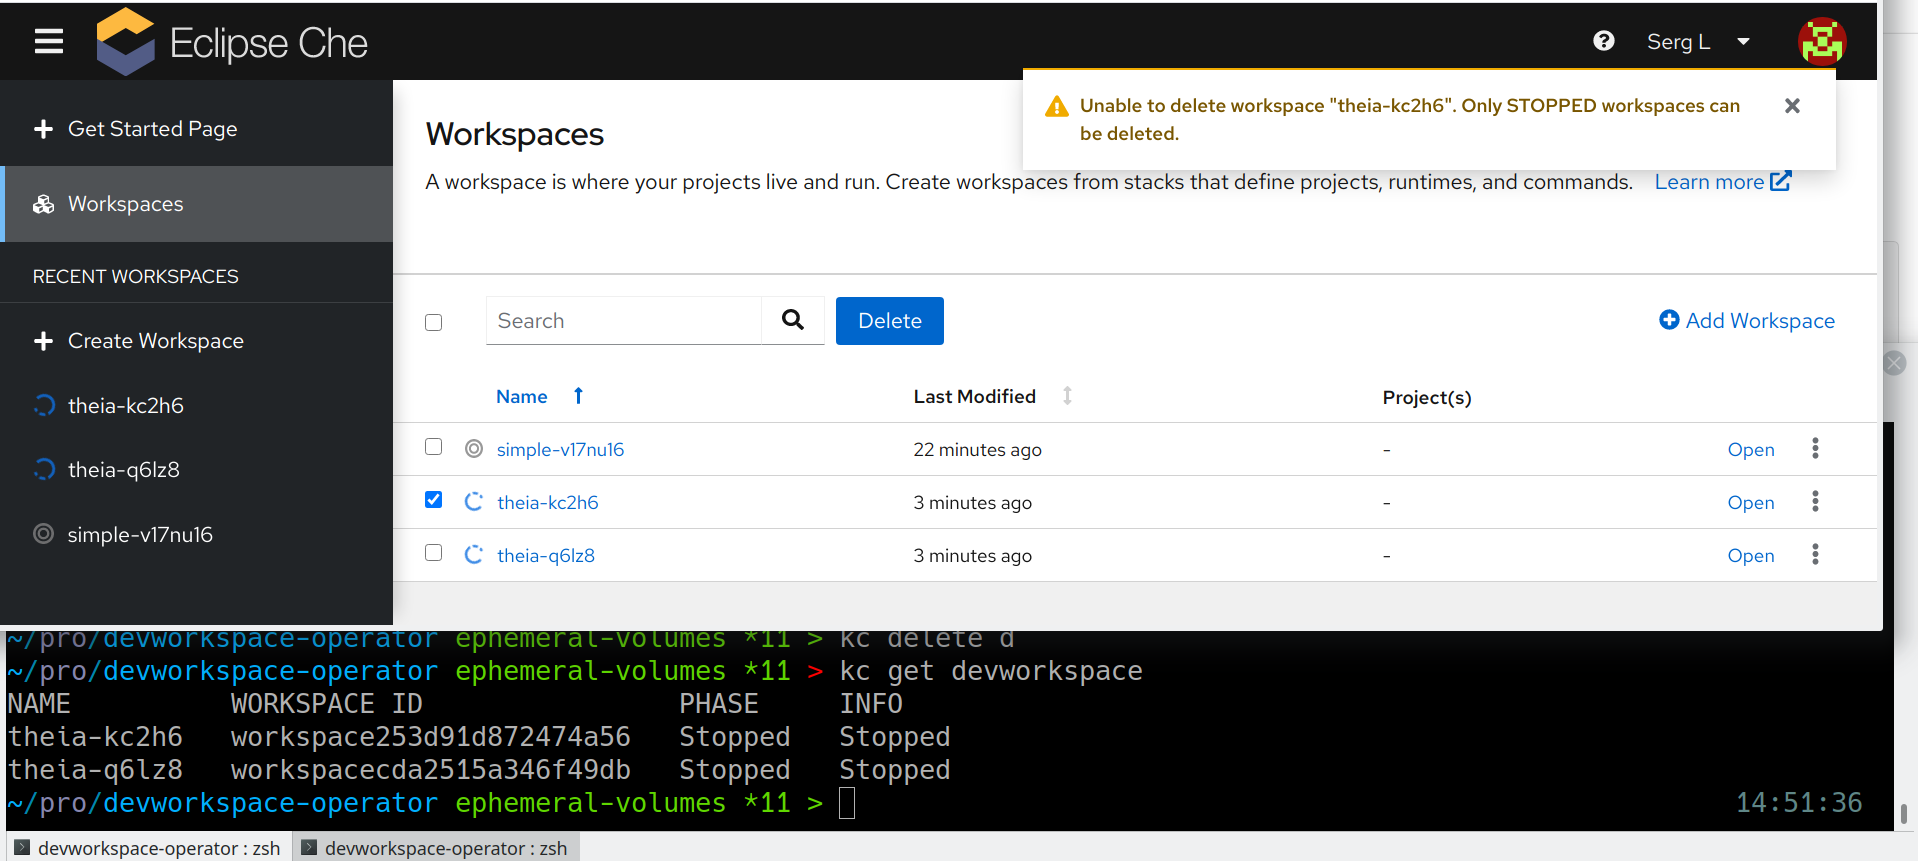Uncheck the theia-kc2h6 row checkbox
Viewport: 1918px width, 861px height.
[433, 500]
